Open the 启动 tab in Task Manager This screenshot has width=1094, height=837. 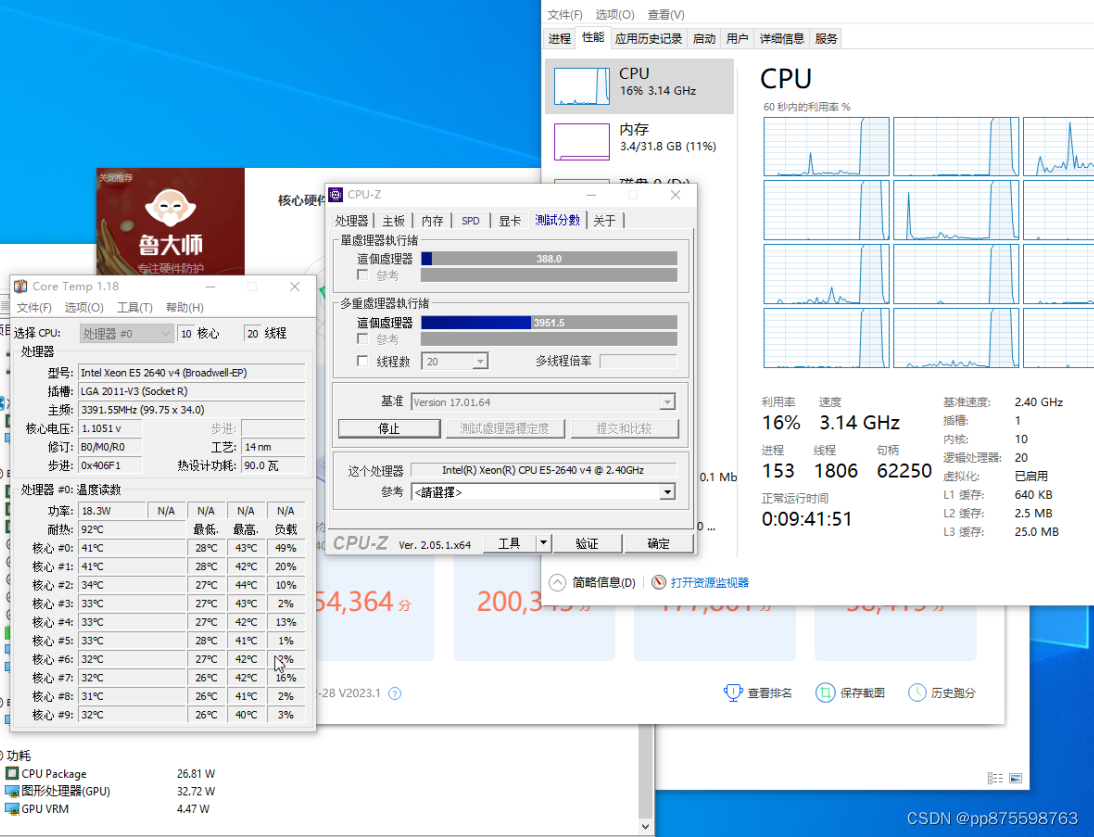pyautogui.click(x=704, y=38)
